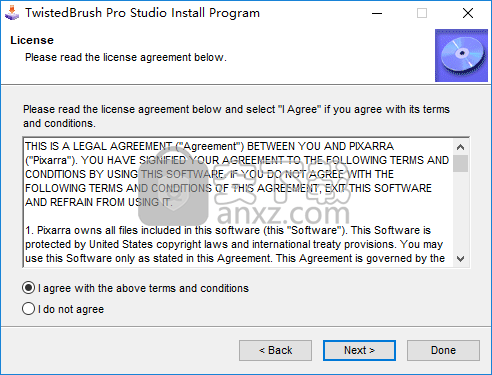Image resolution: width=492 pixels, height=375 pixels.
Task: Click the Done button
Action: (443, 350)
